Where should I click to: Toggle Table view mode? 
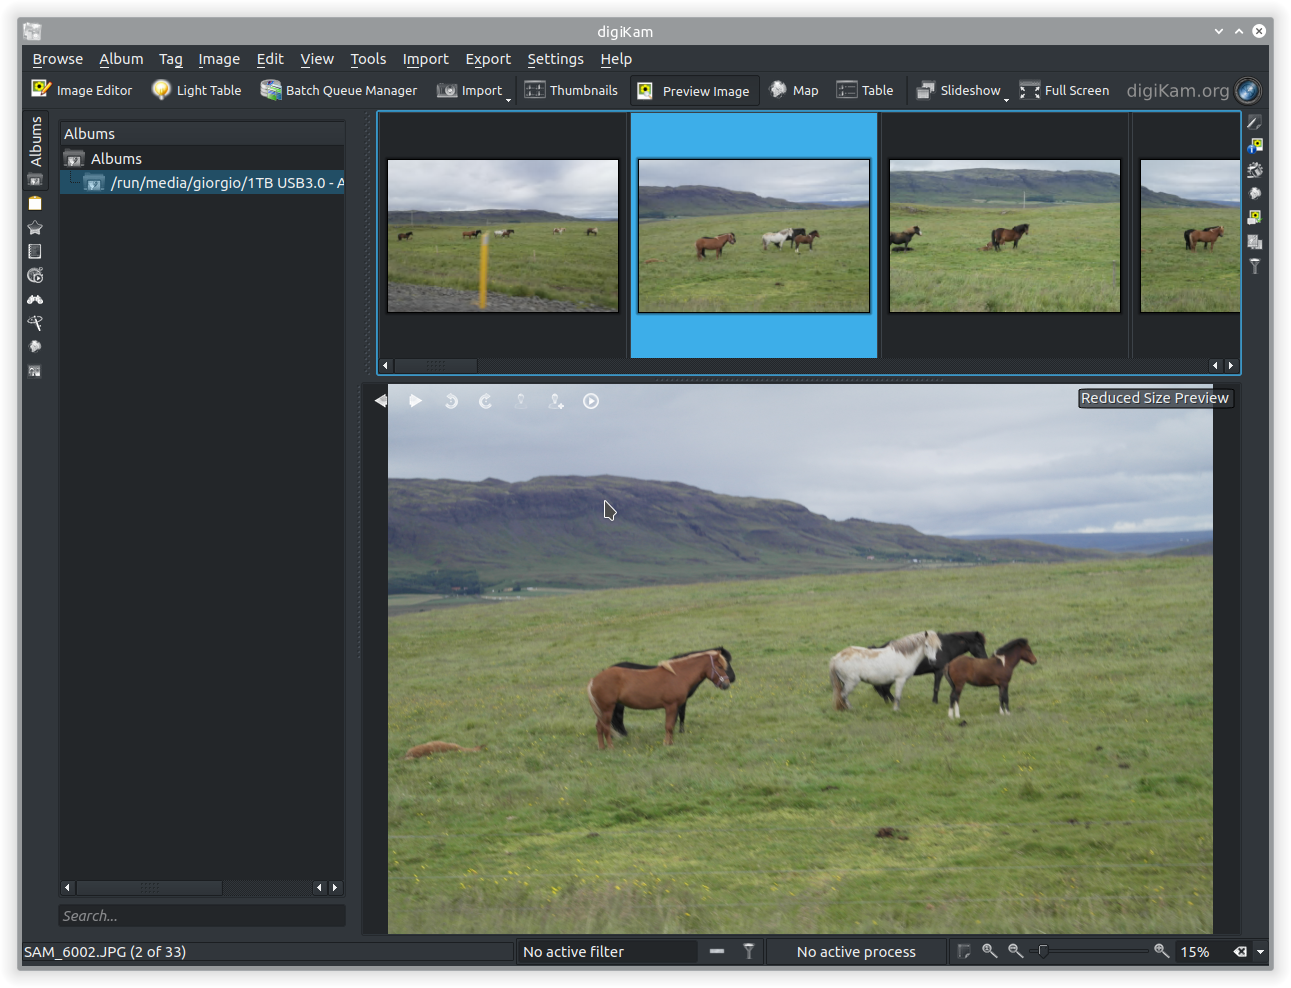click(865, 90)
